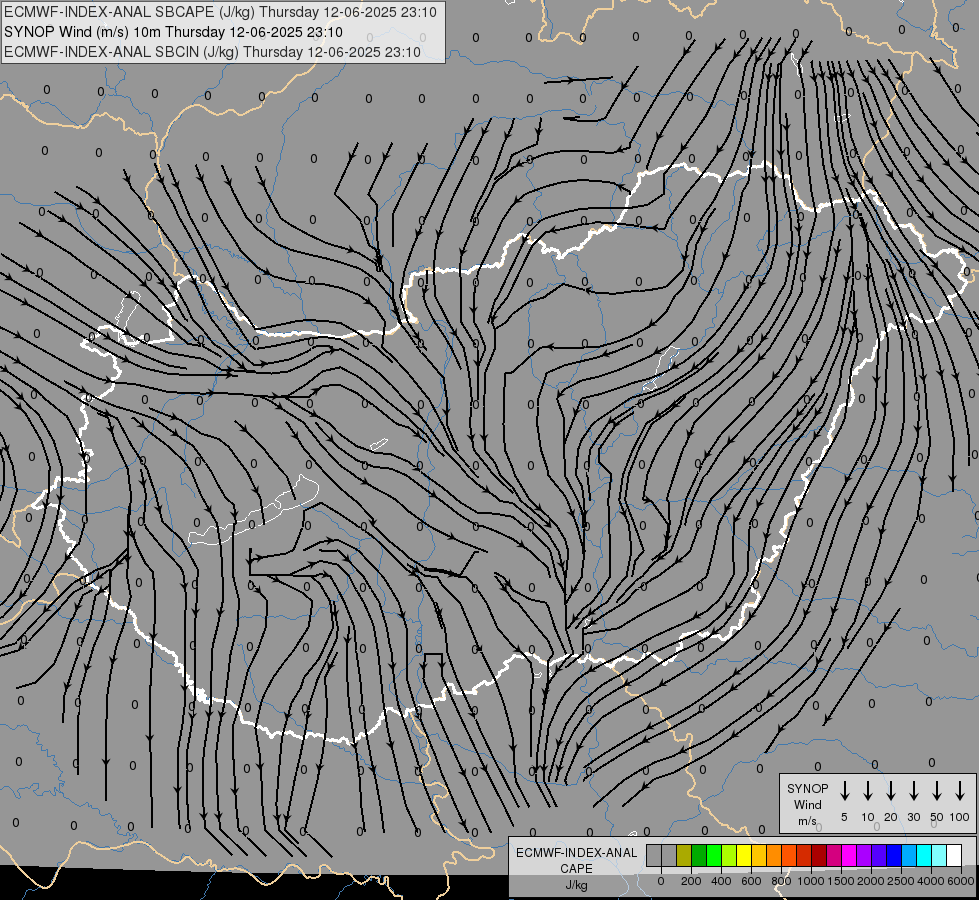979x900 pixels.
Task: Click the 'SYNOP' label in the wind legend
Action: [807, 788]
